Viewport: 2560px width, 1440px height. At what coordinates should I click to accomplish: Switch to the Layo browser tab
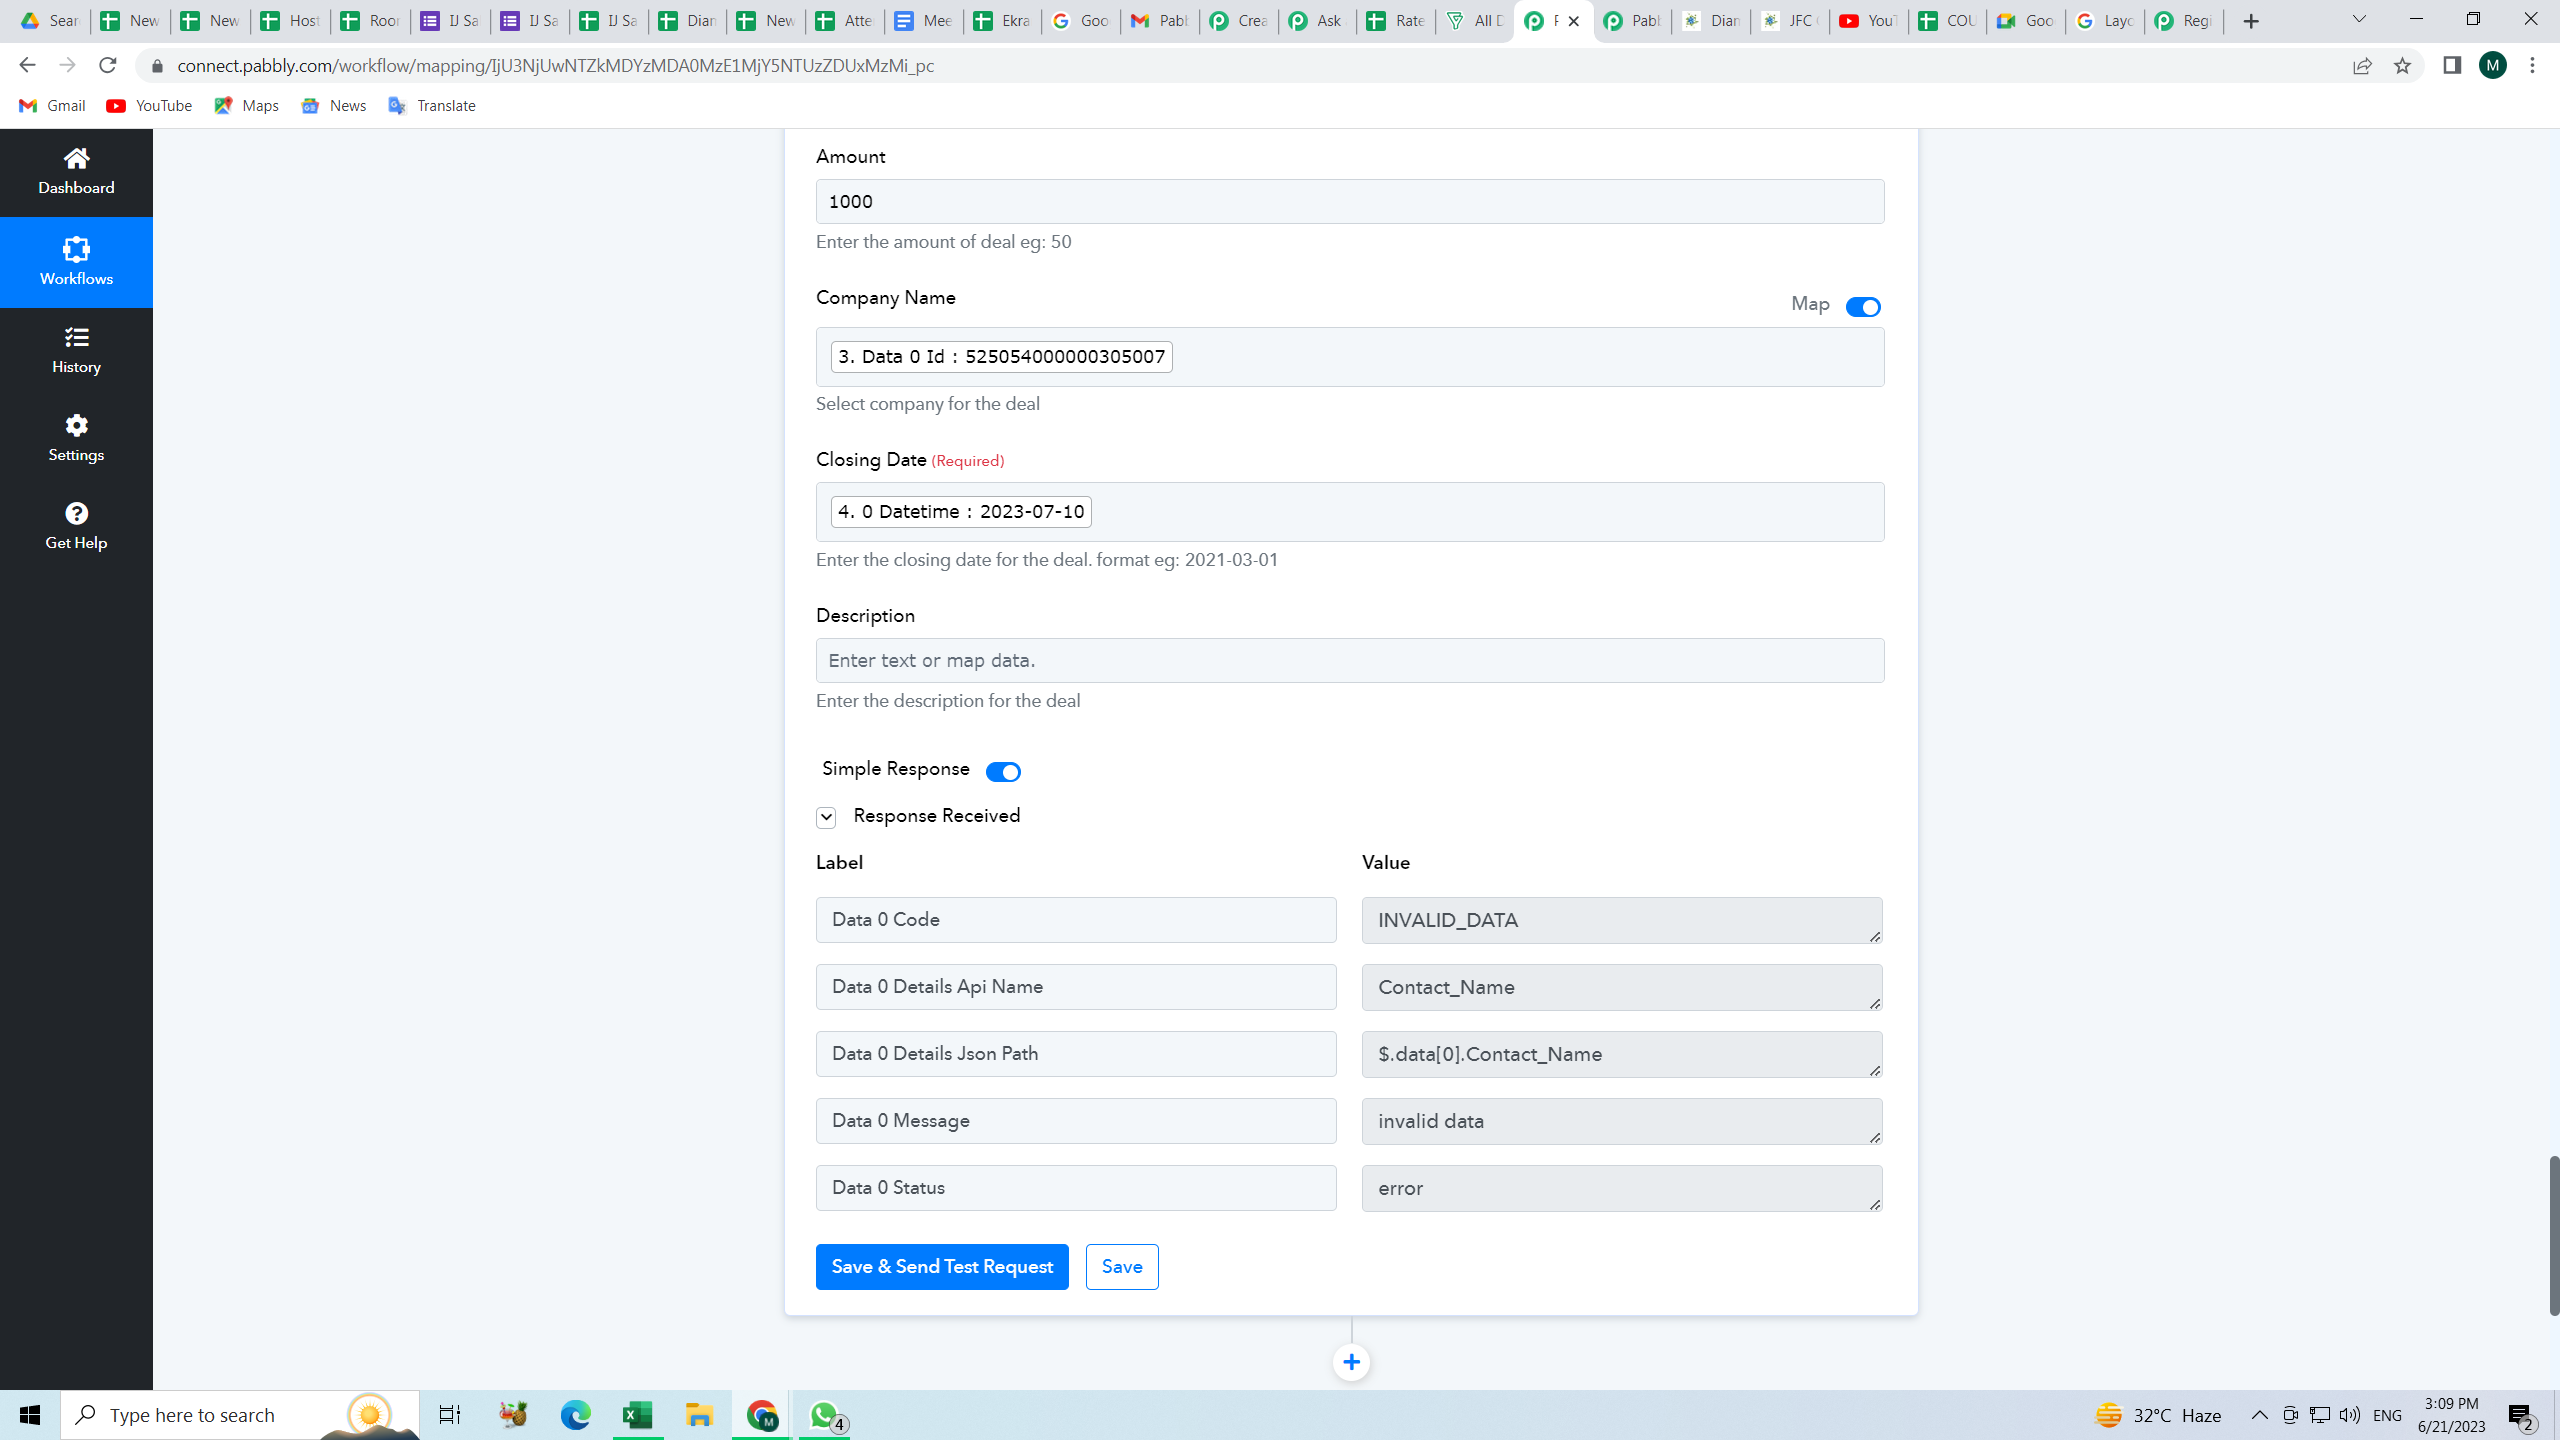click(2103, 21)
